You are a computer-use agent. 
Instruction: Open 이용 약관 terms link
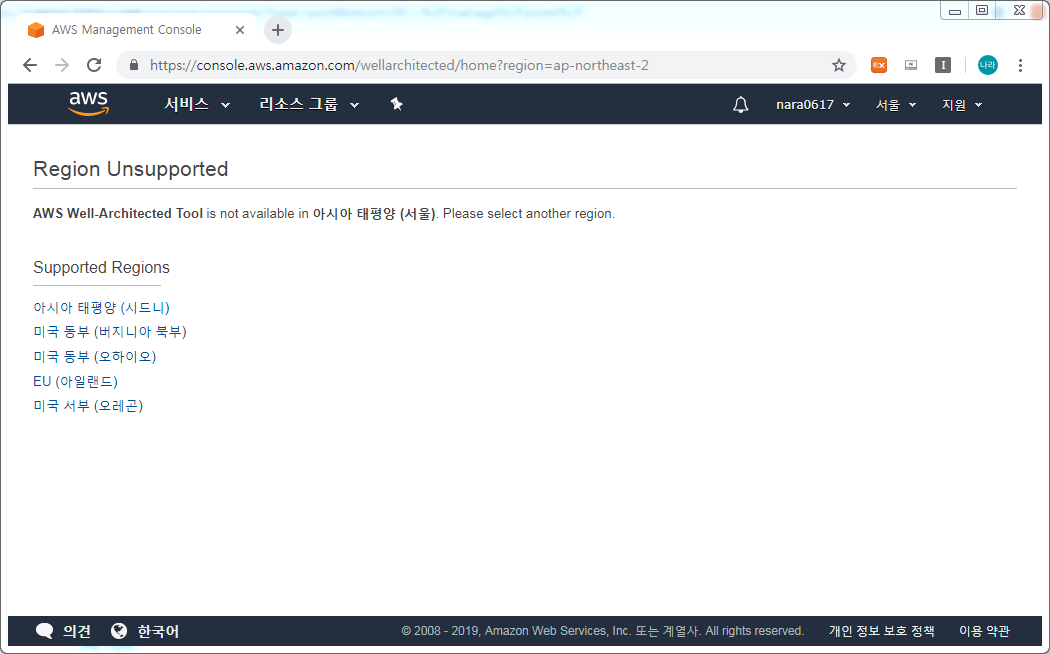pyautogui.click(x=984, y=631)
